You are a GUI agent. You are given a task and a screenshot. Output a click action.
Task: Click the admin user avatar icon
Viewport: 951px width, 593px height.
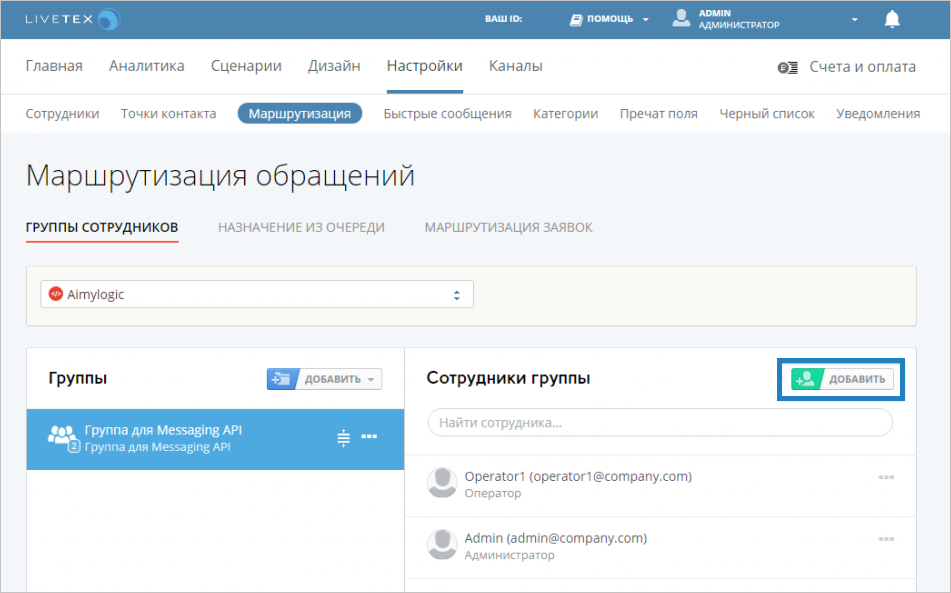(681, 19)
